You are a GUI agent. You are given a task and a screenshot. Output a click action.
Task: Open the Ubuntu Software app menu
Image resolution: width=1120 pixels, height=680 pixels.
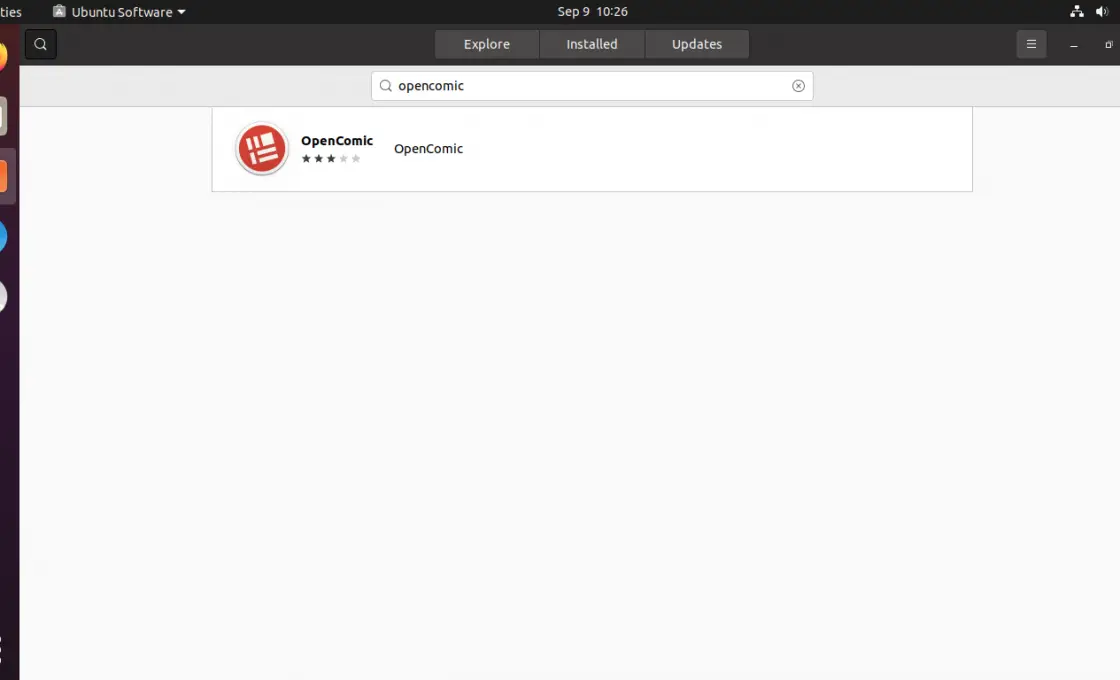pyautogui.click(x=119, y=11)
